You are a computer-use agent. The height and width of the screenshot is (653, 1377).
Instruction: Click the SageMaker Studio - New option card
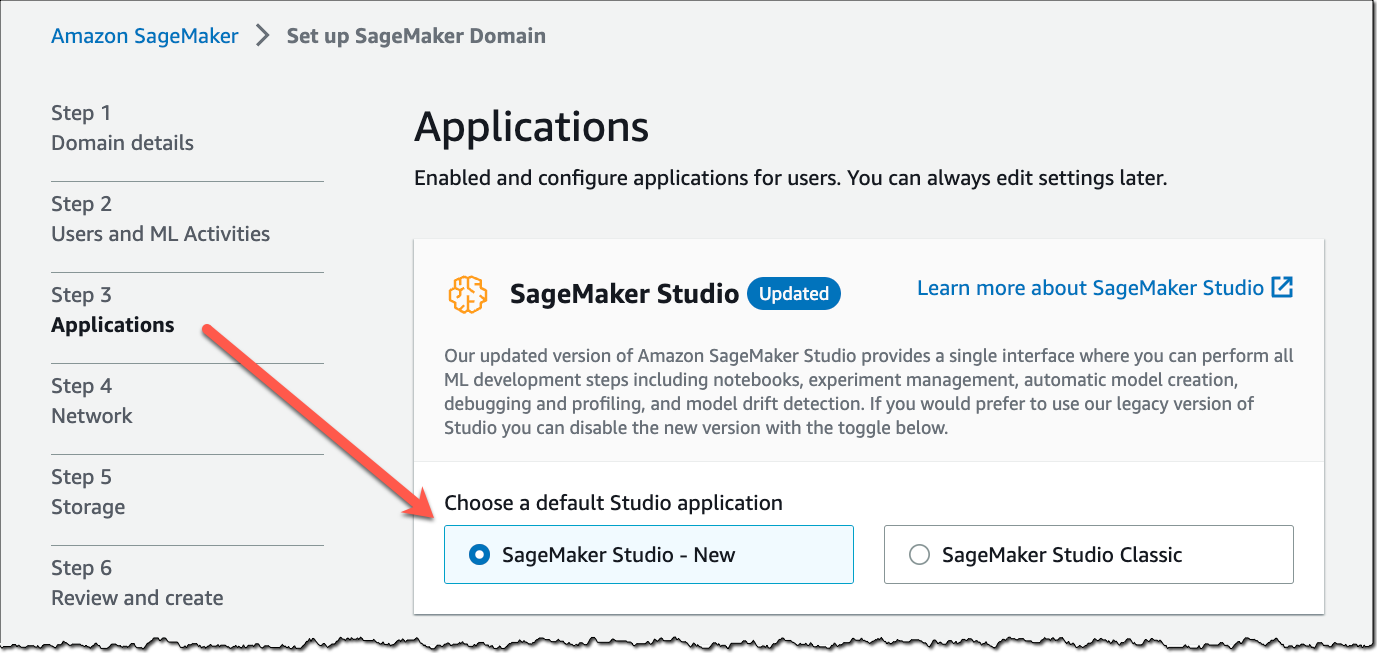tap(648, 553)
